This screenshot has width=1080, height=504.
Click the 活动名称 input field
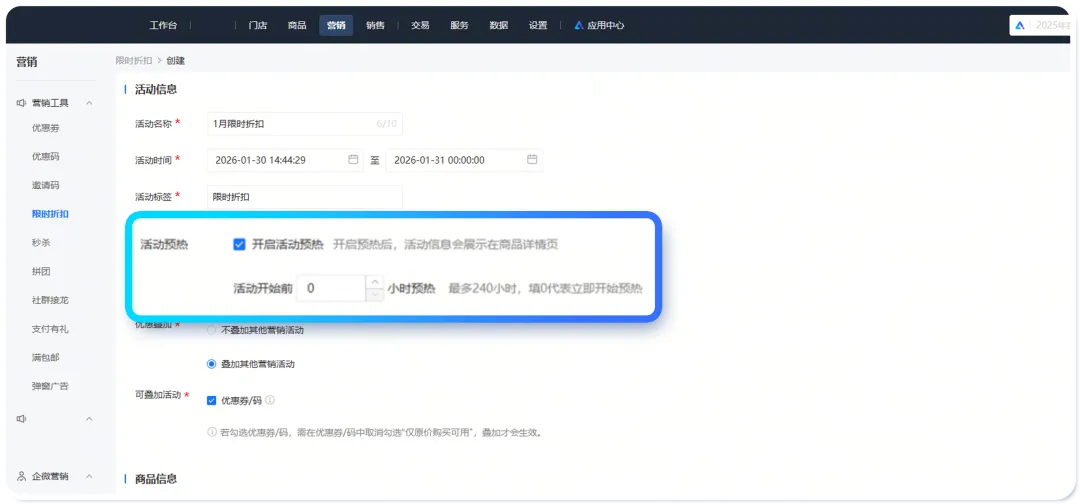click(x=290, y=124)
